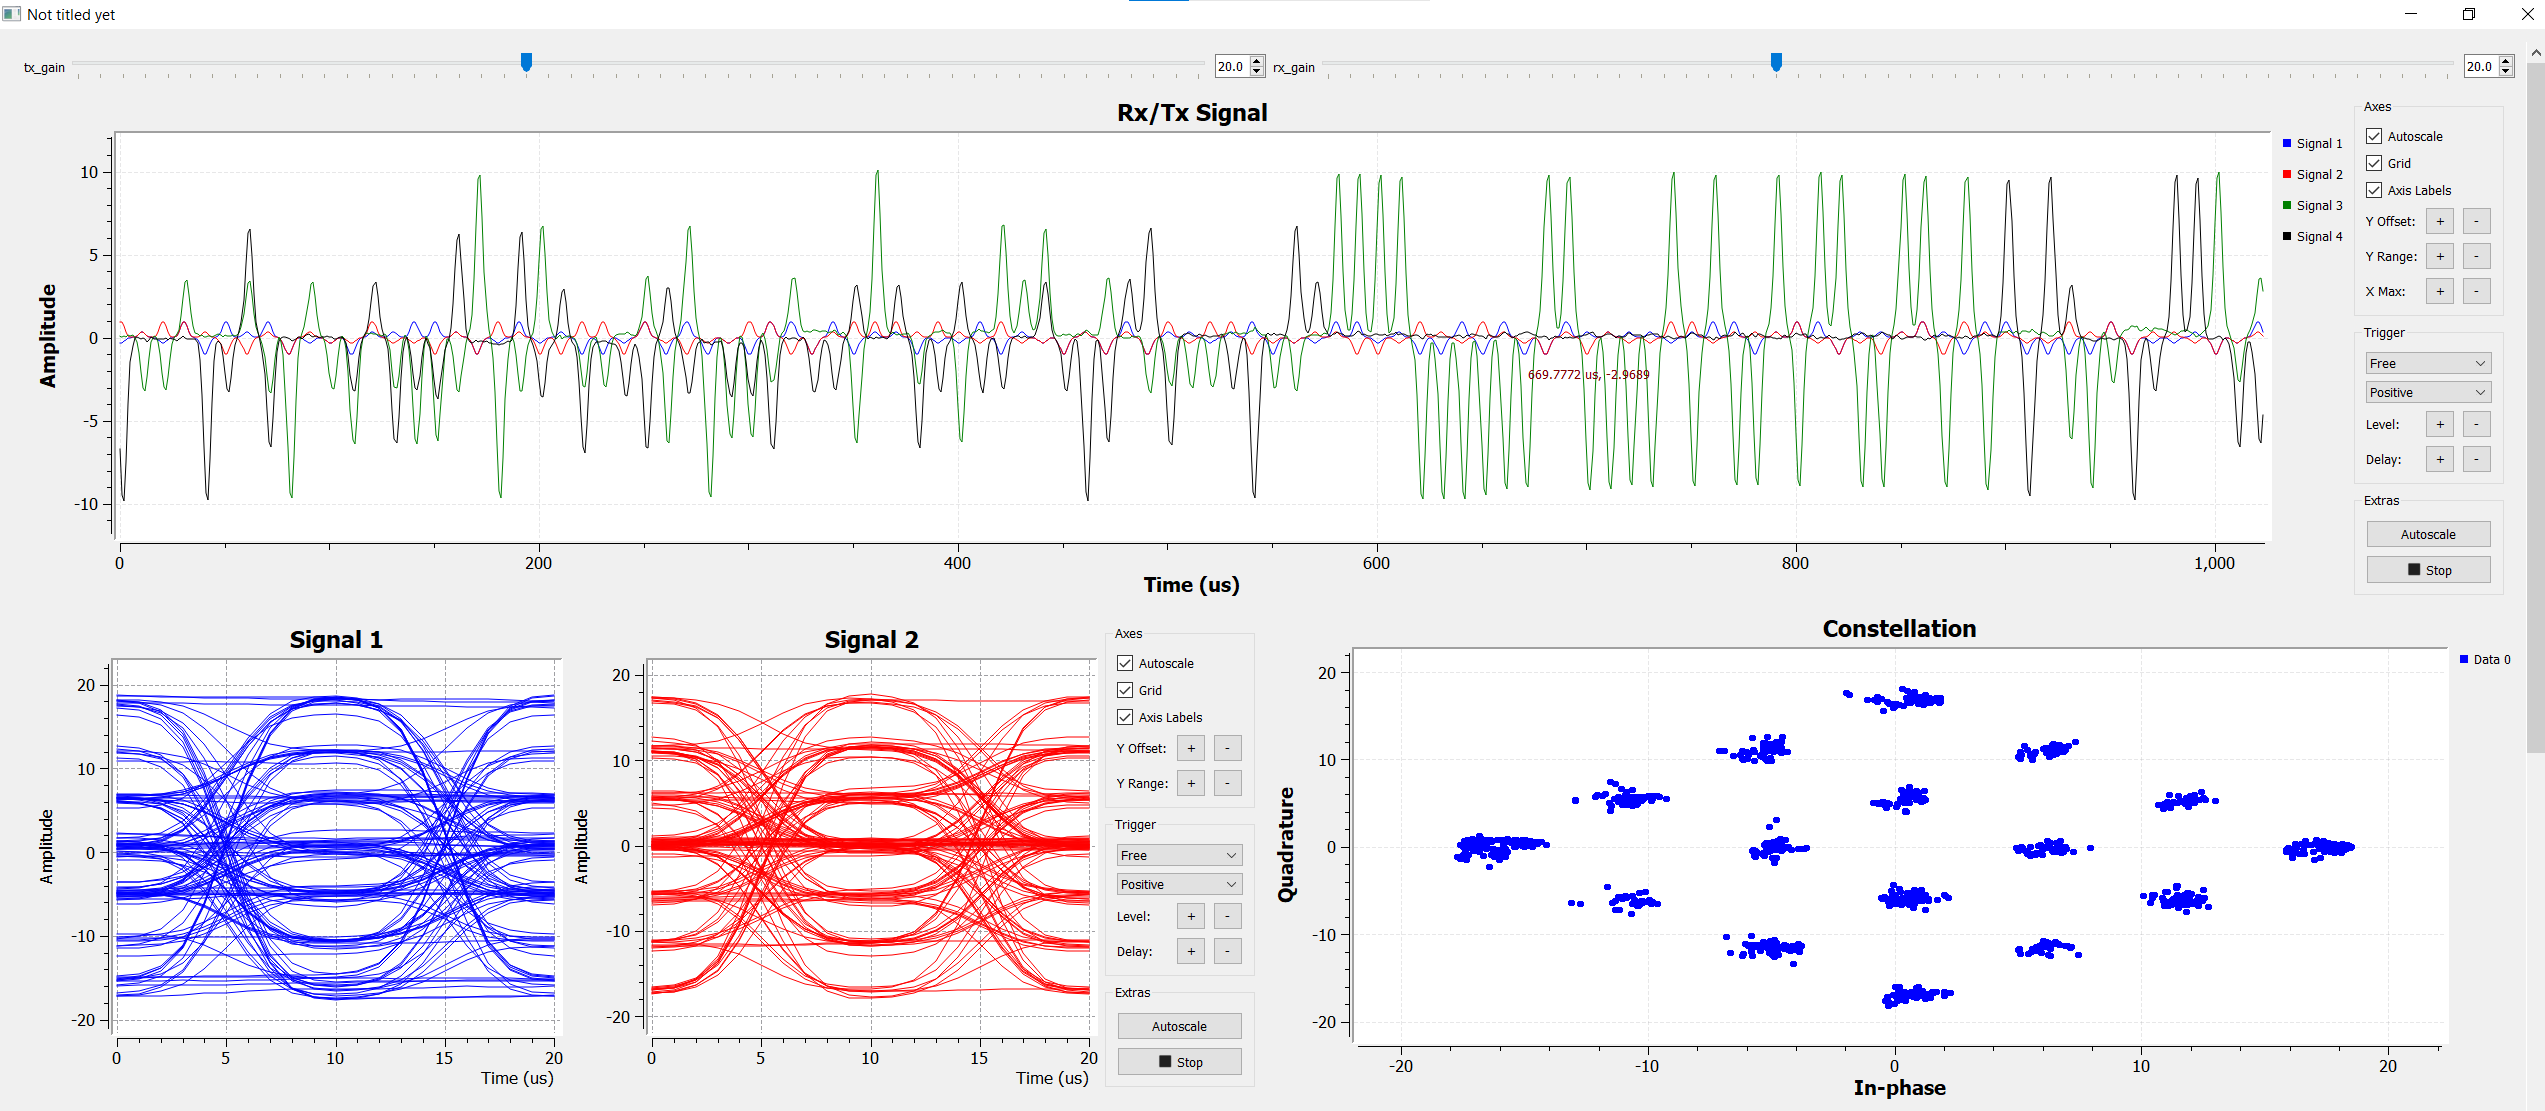Toggle Grid checkbox in lower Axes panel
2545x1111 pixels.
tap(1125, 690)
